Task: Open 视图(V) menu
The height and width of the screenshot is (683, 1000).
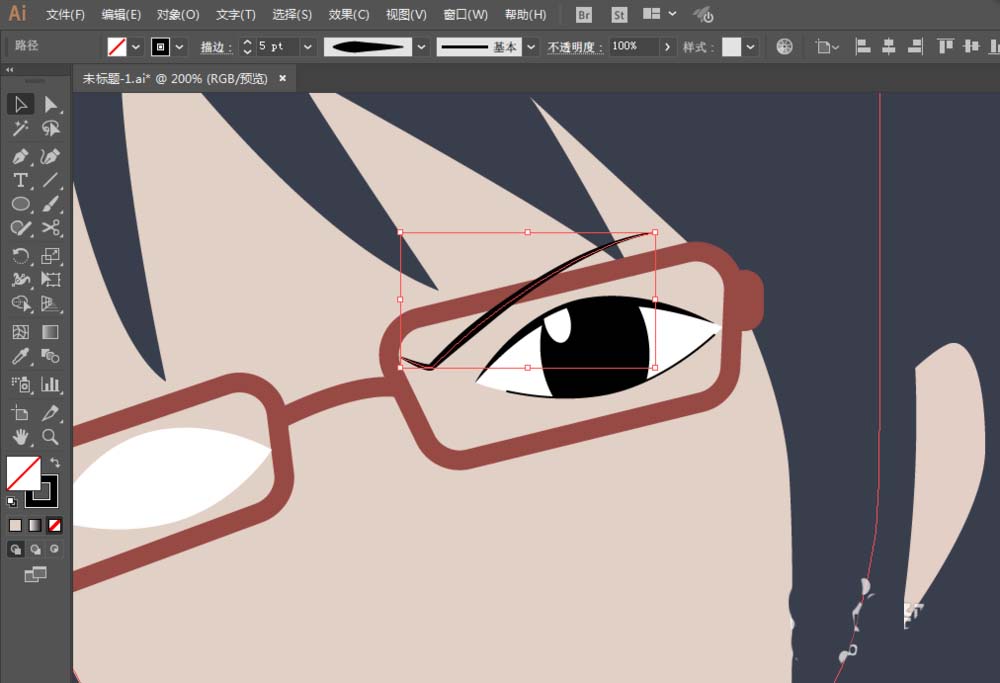Action: click(x=406, y=14)
